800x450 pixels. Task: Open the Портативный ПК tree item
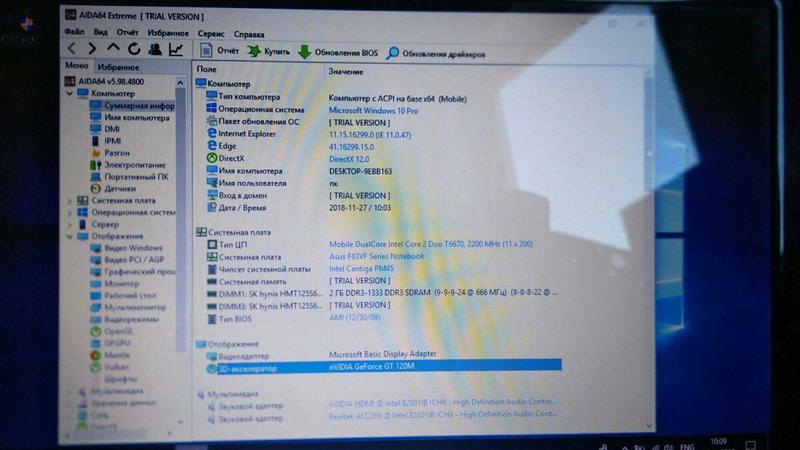coord(136,177)
